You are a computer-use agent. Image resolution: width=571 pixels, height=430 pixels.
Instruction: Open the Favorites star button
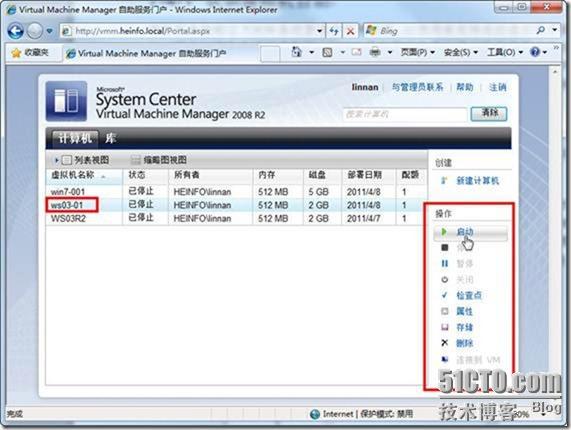[30, 53]
